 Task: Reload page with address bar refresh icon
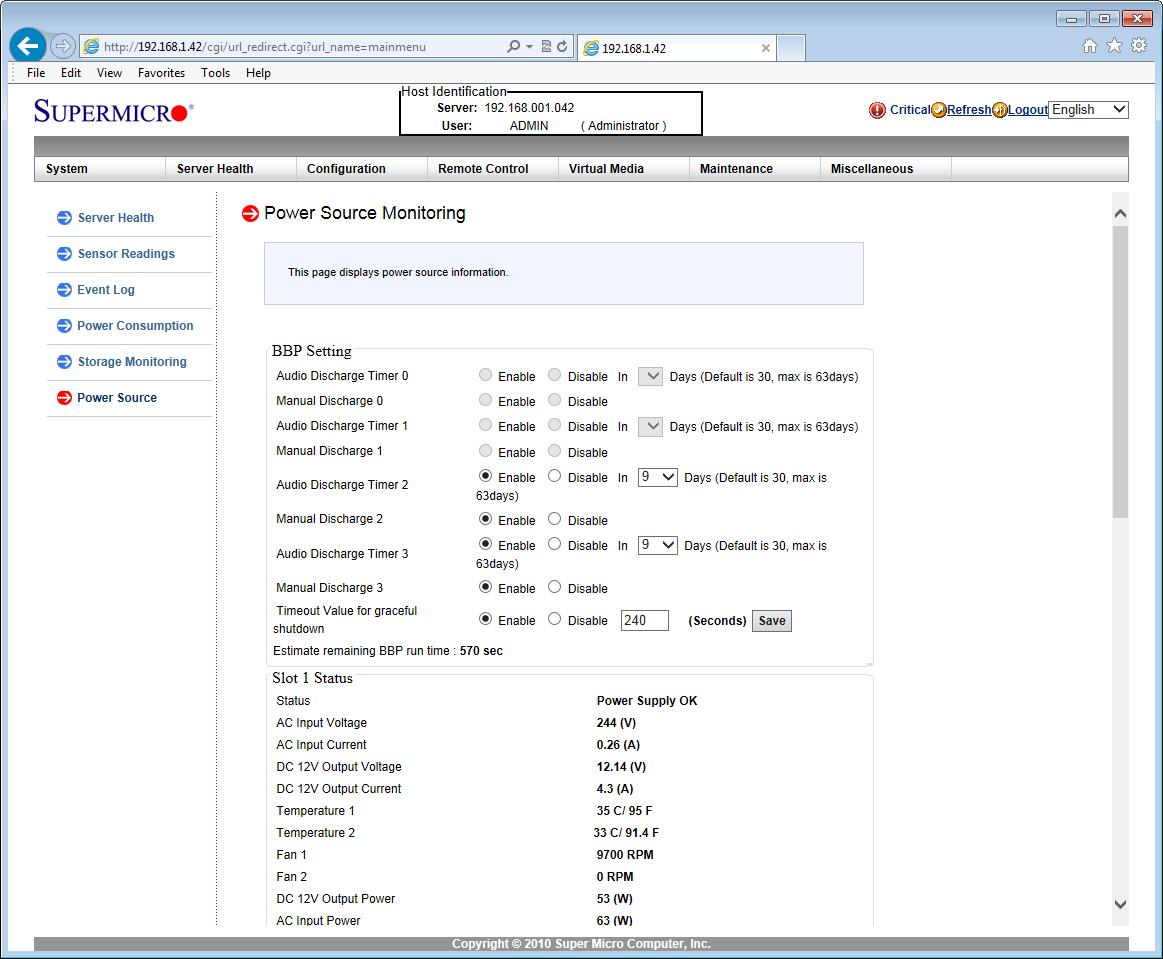(562, 46)
